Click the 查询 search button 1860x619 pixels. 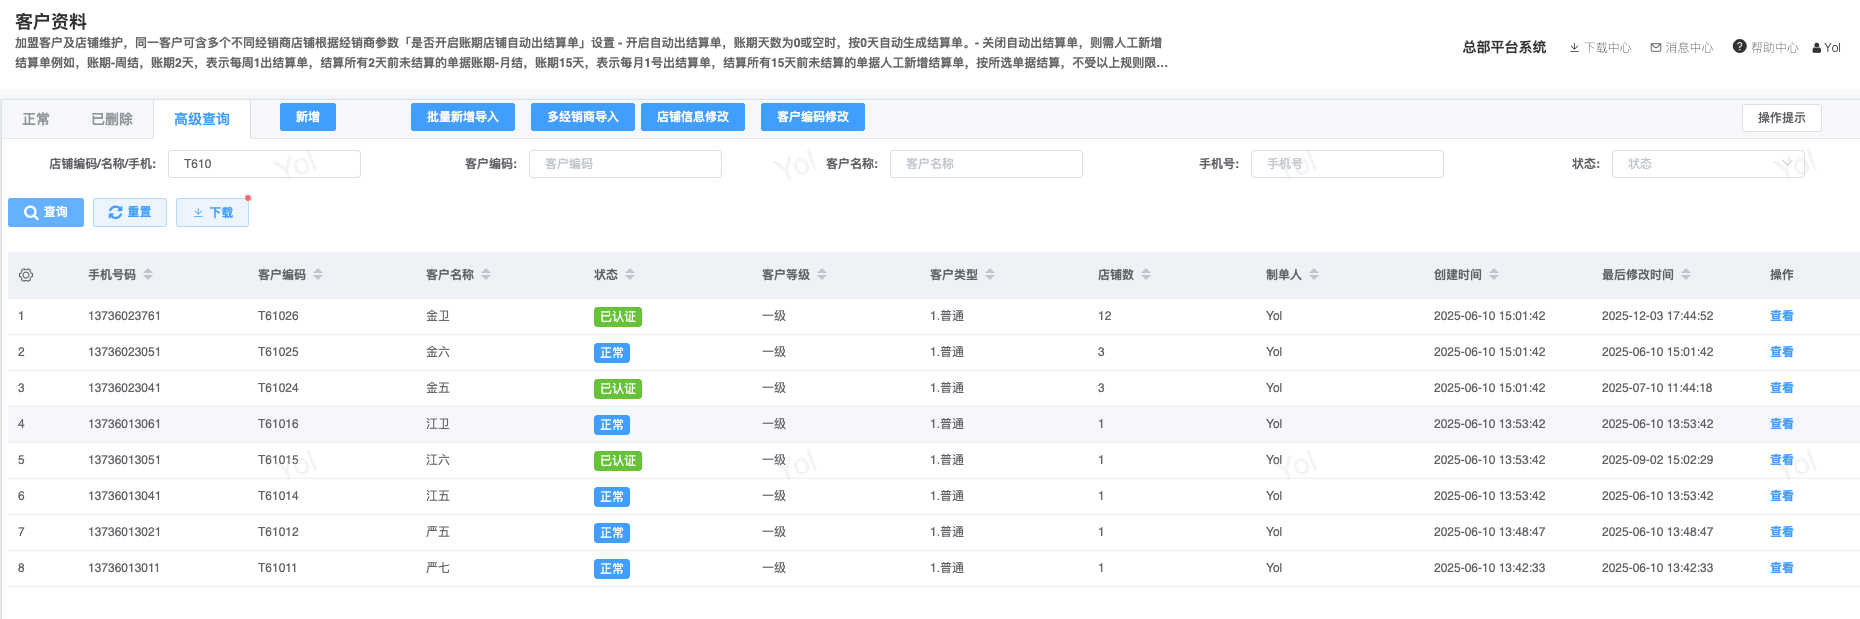[x=46, y=212]
